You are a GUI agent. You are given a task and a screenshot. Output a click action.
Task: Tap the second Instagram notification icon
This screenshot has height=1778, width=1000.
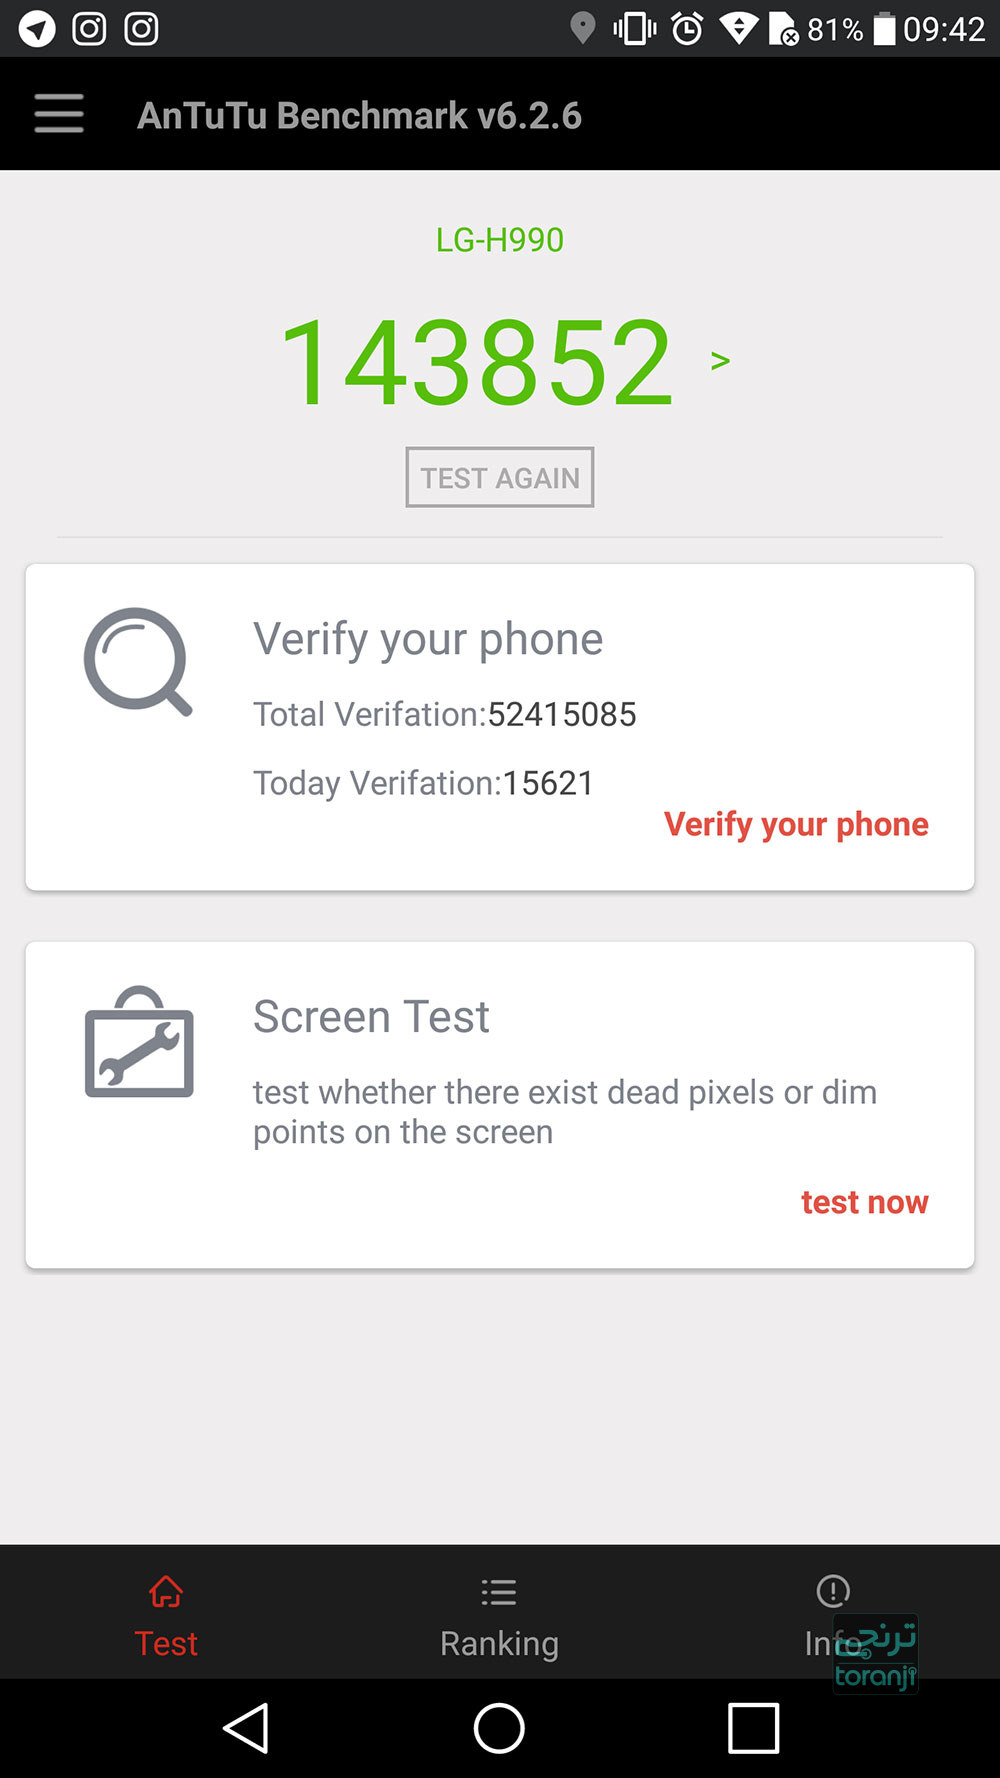(141, 28)
